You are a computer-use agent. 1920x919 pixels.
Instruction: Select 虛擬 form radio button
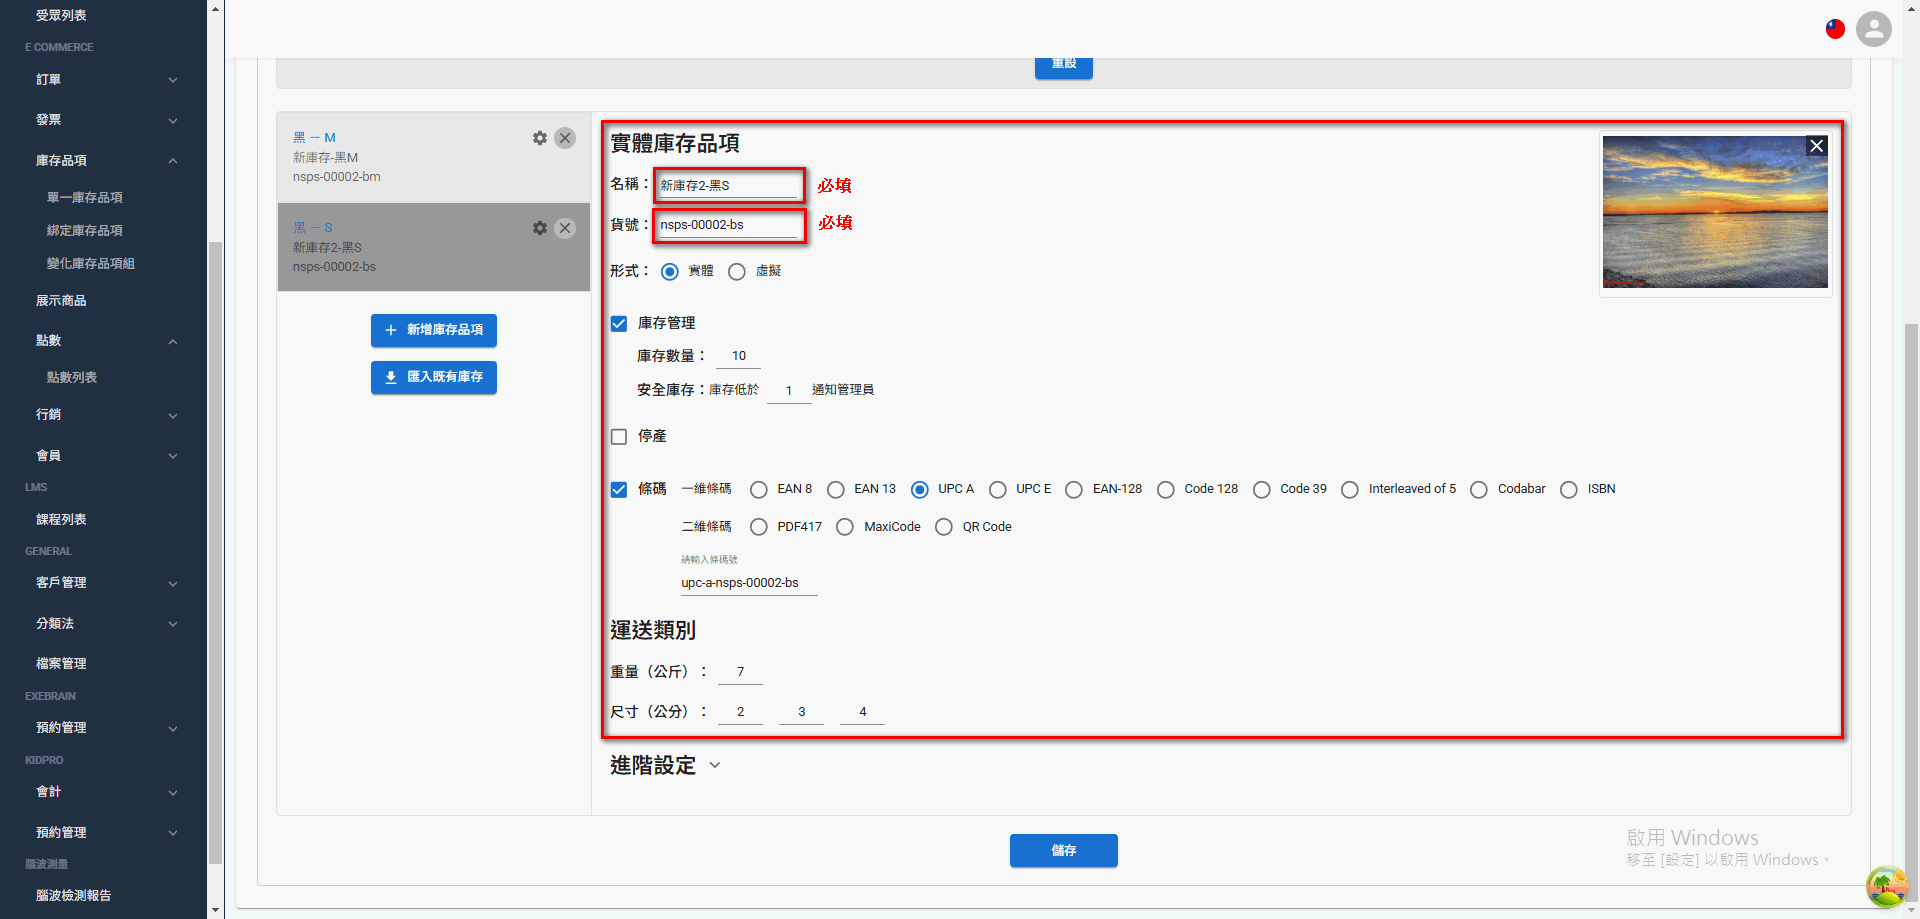tap(737, 272)
